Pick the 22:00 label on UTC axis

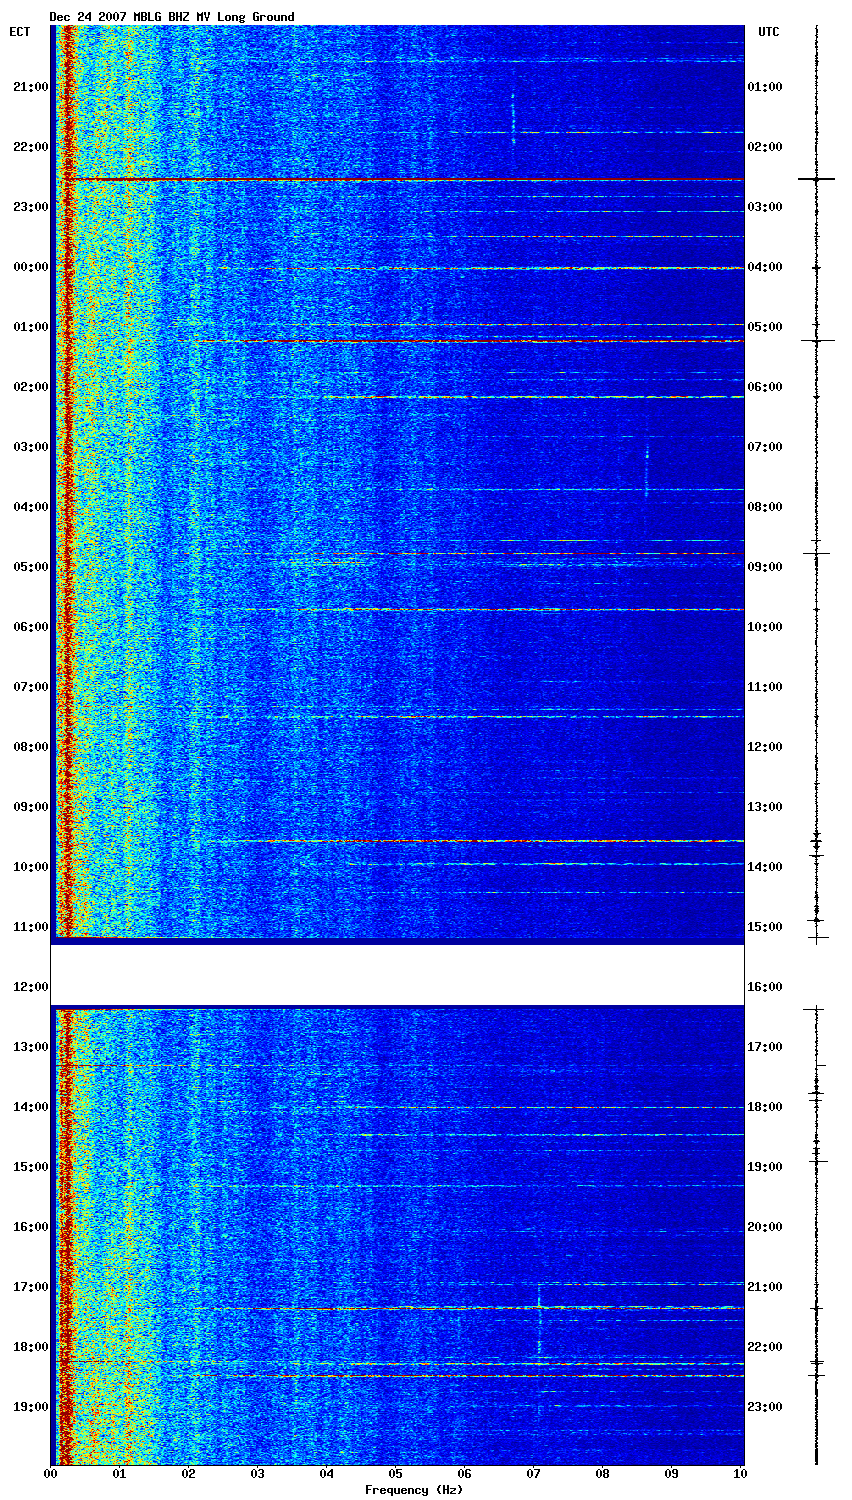765,1347
